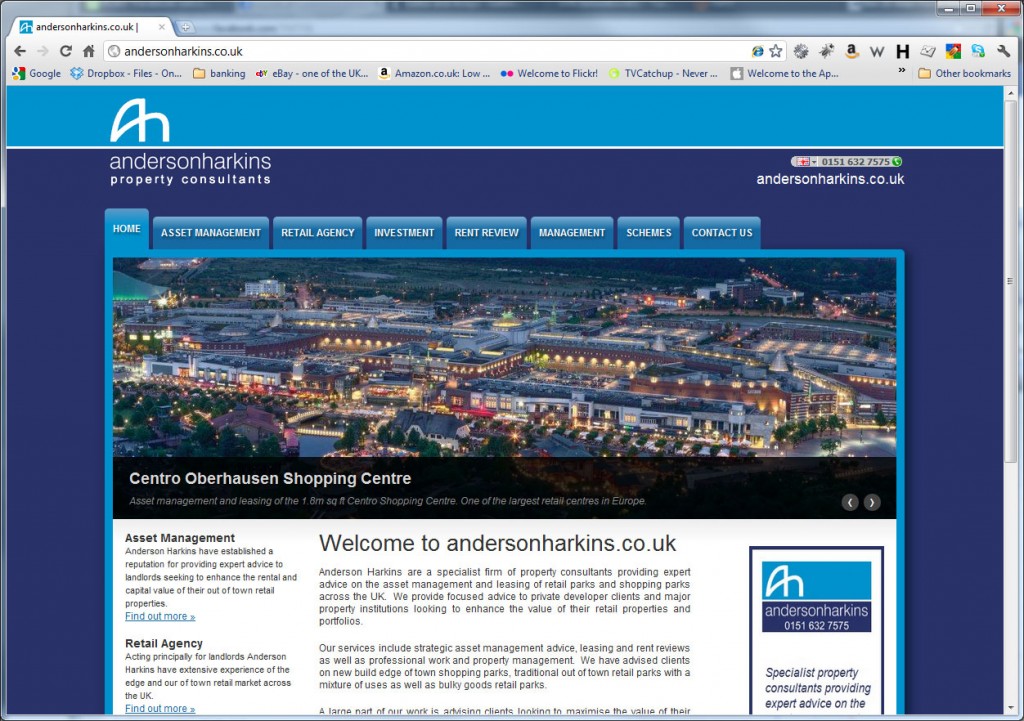Open the INVESTMENT tab

coord(404,232)
